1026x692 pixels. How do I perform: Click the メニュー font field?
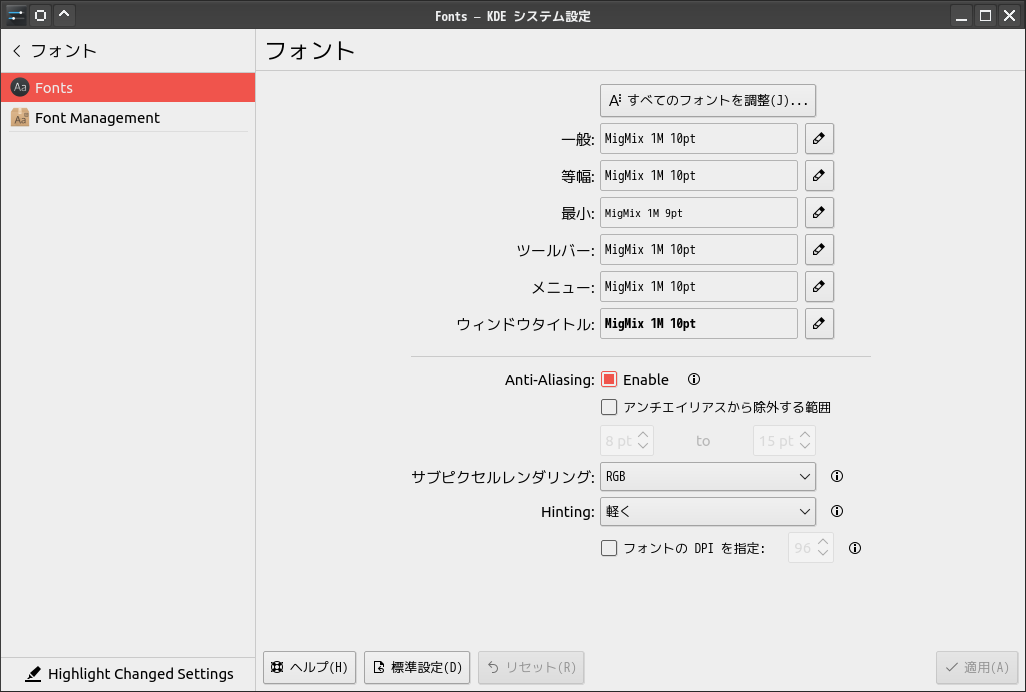[x=699, y=286]
